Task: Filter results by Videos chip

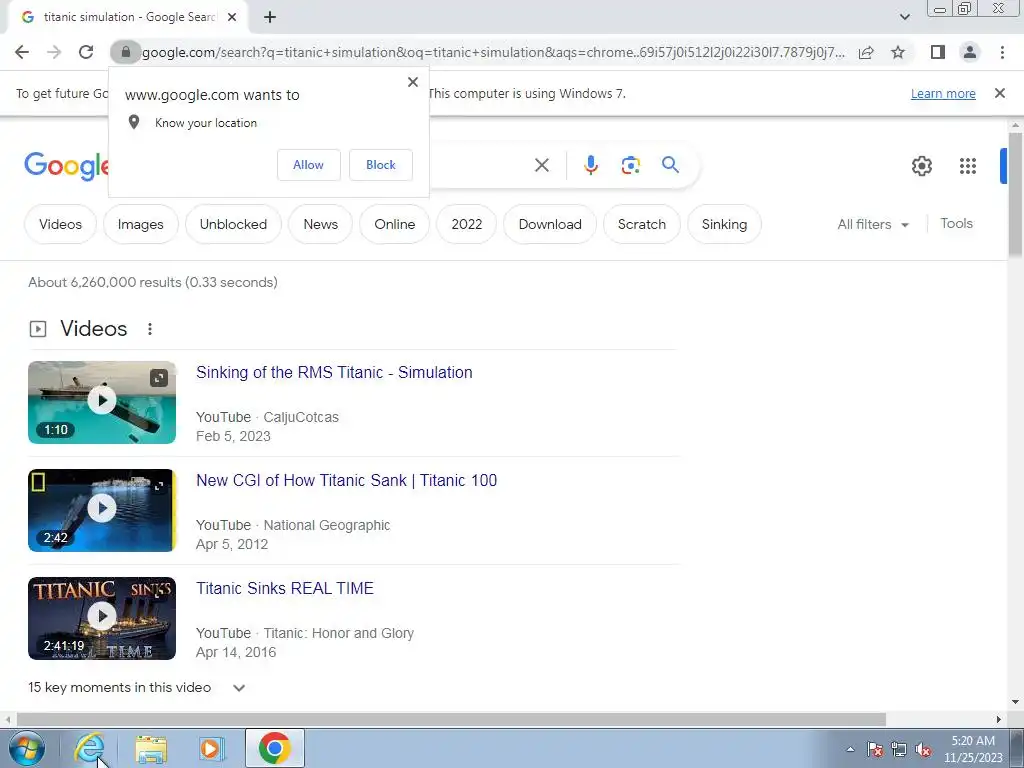Action: coord(61,224)
